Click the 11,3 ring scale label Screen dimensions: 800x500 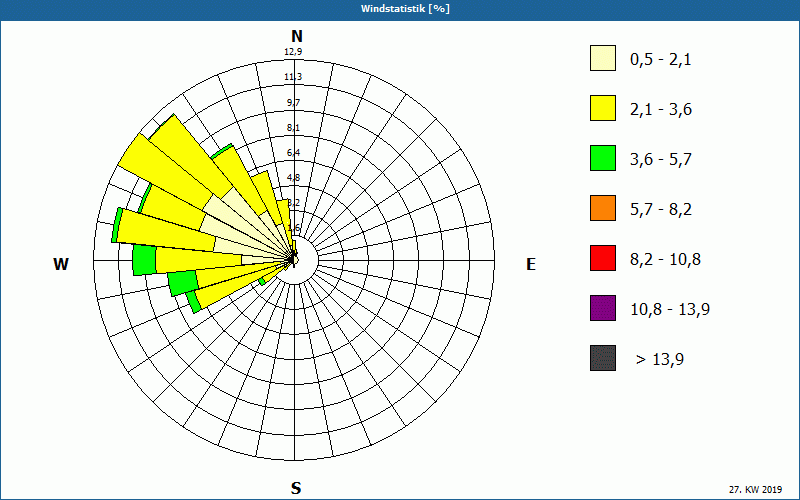click(293, 77)
